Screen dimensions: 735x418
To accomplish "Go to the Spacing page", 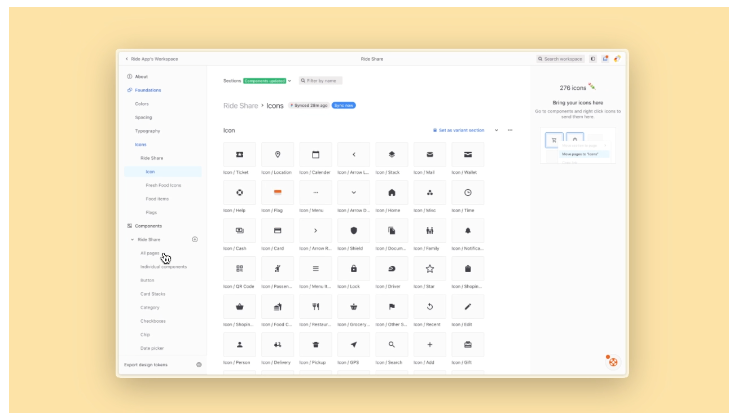I will pos(143,117).
